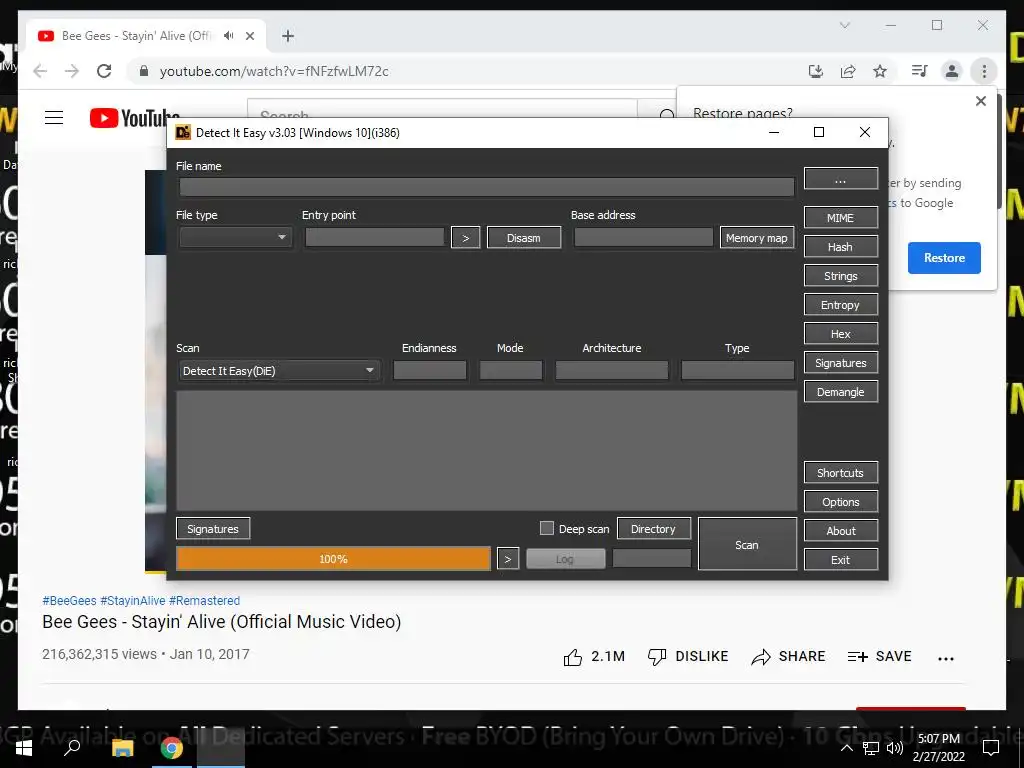Open the Disasm view
The height and width of the screenshot is (768, 1024).
click(x=524, y=238)
